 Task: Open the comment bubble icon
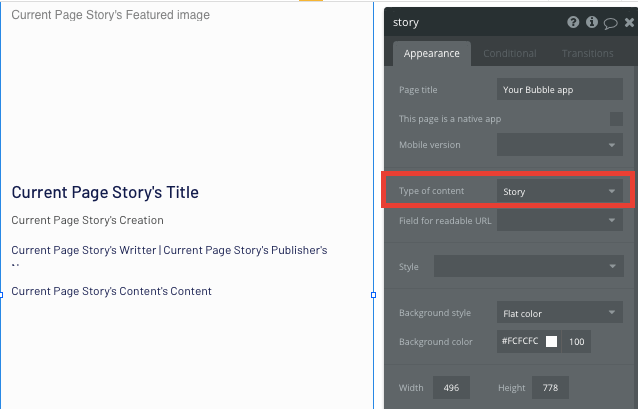610,23
